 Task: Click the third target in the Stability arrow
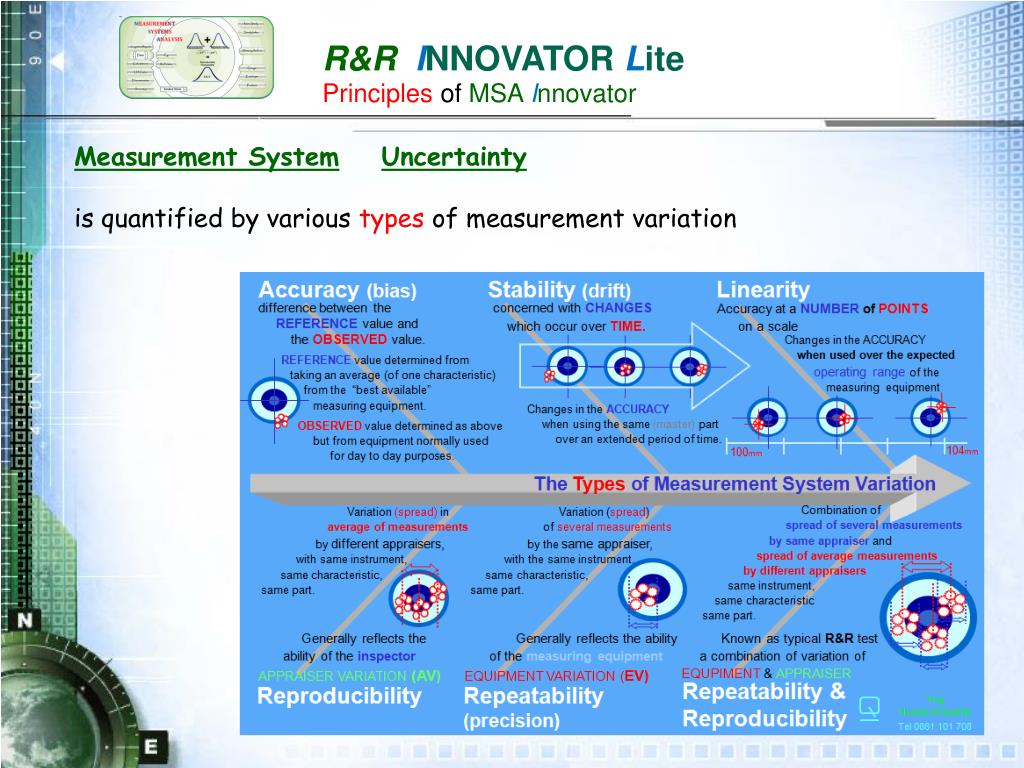[x=690, y=366]
